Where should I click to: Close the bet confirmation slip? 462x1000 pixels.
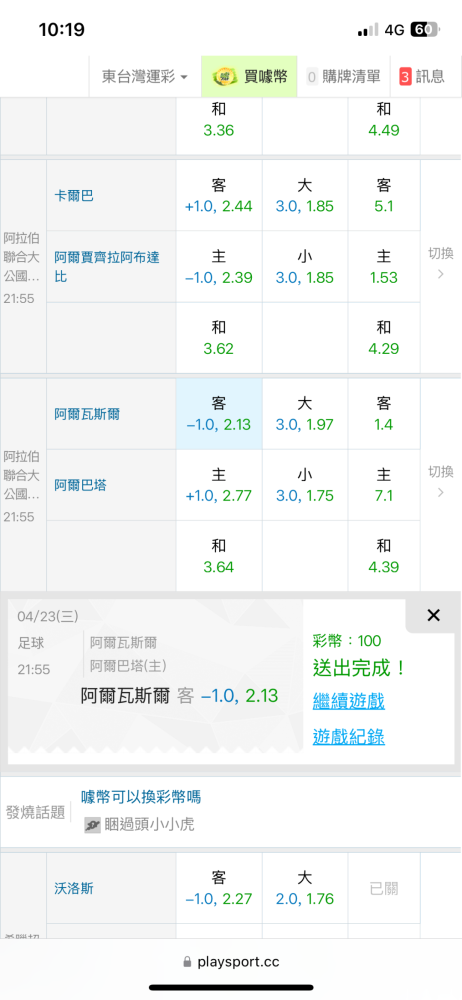(433, 615)
